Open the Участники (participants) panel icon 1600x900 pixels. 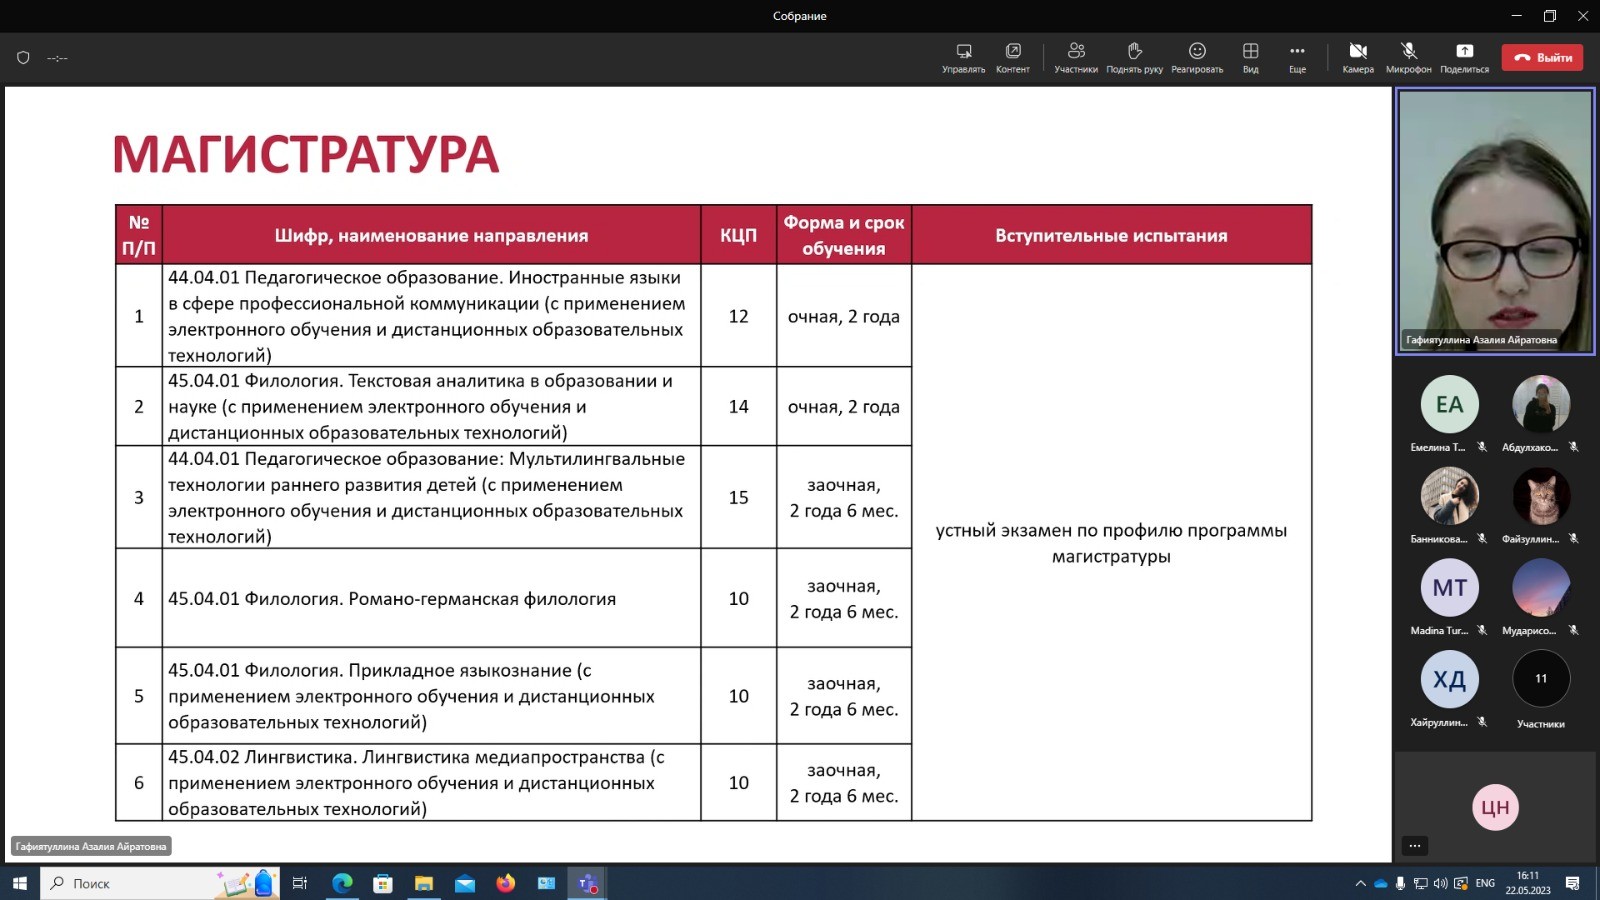coord(1076,57)
